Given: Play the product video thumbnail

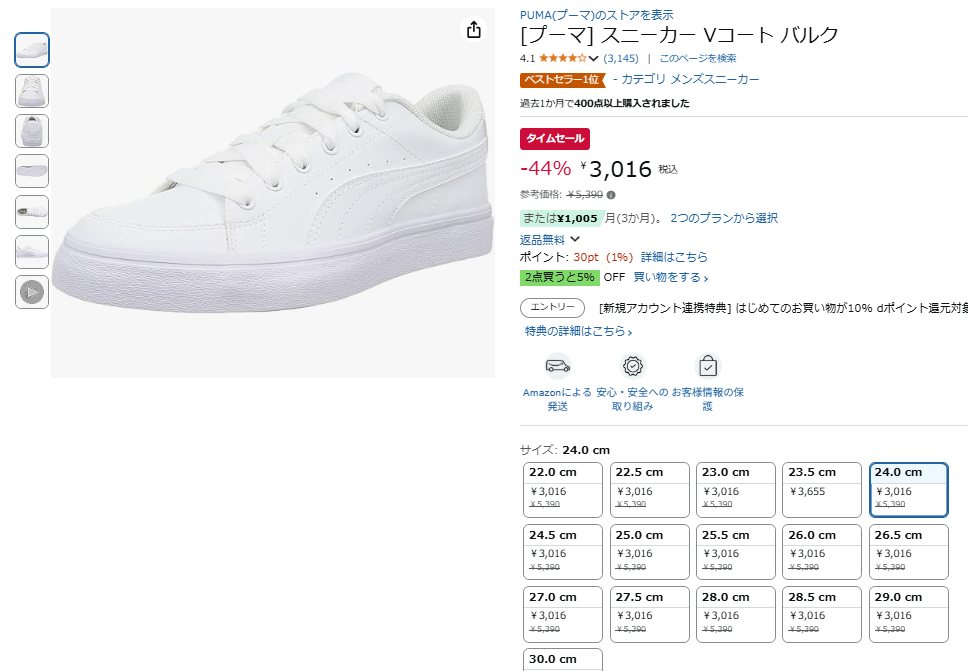Looking at the screenshot, I should click(32, 292).
